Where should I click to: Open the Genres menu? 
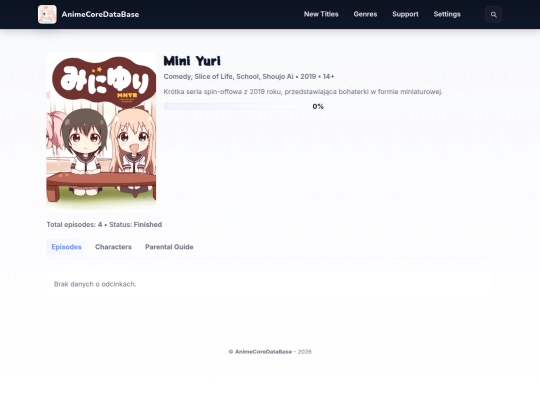[365, 14]
